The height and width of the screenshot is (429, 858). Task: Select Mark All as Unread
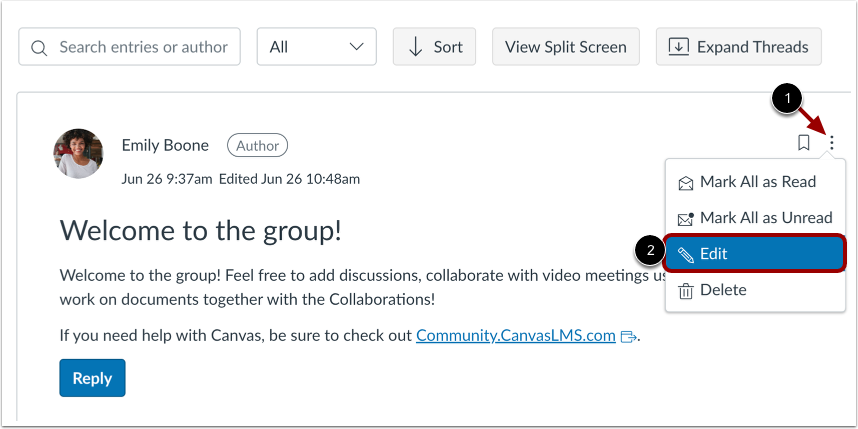point(765,218)
